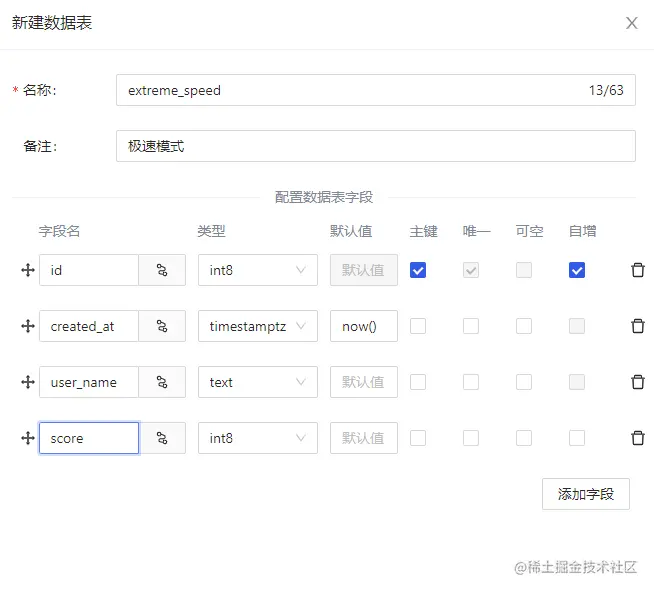Check 主键 for created_at field

(418, 326)
